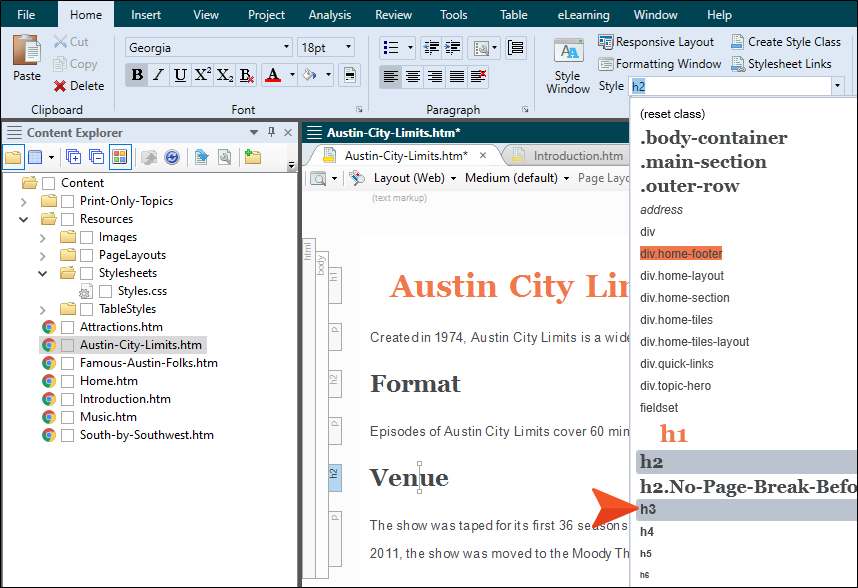Screen dimensions: 858x588
Task: Click the refresh icon in Content Explorer toolbar
Action: (x=172, y=158)
